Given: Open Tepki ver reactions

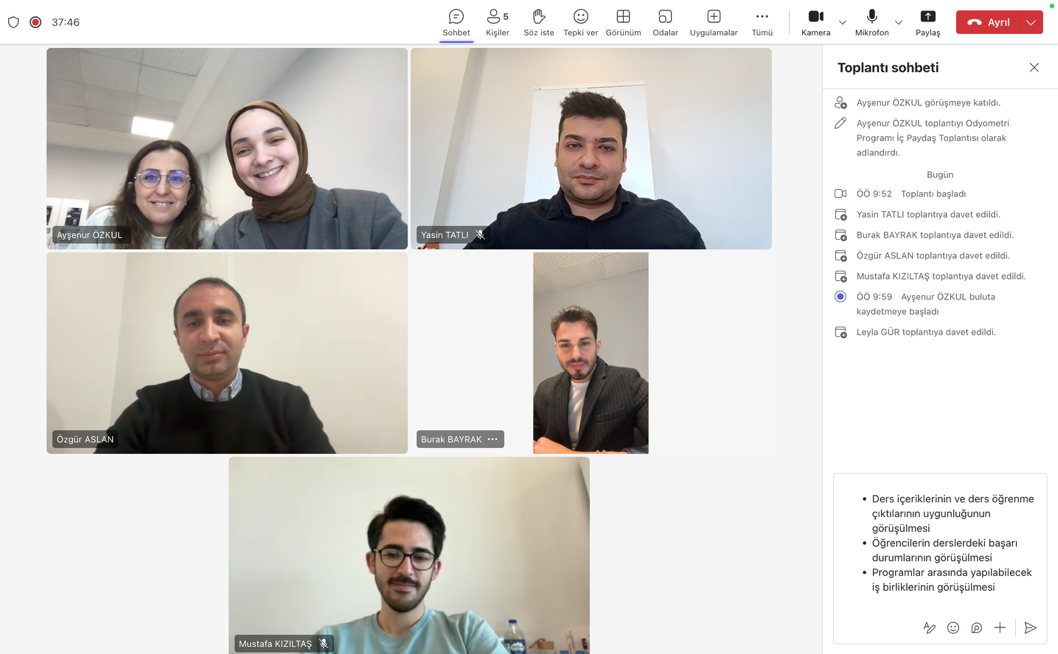Looking at the screenshot, I should pos(580,22).
